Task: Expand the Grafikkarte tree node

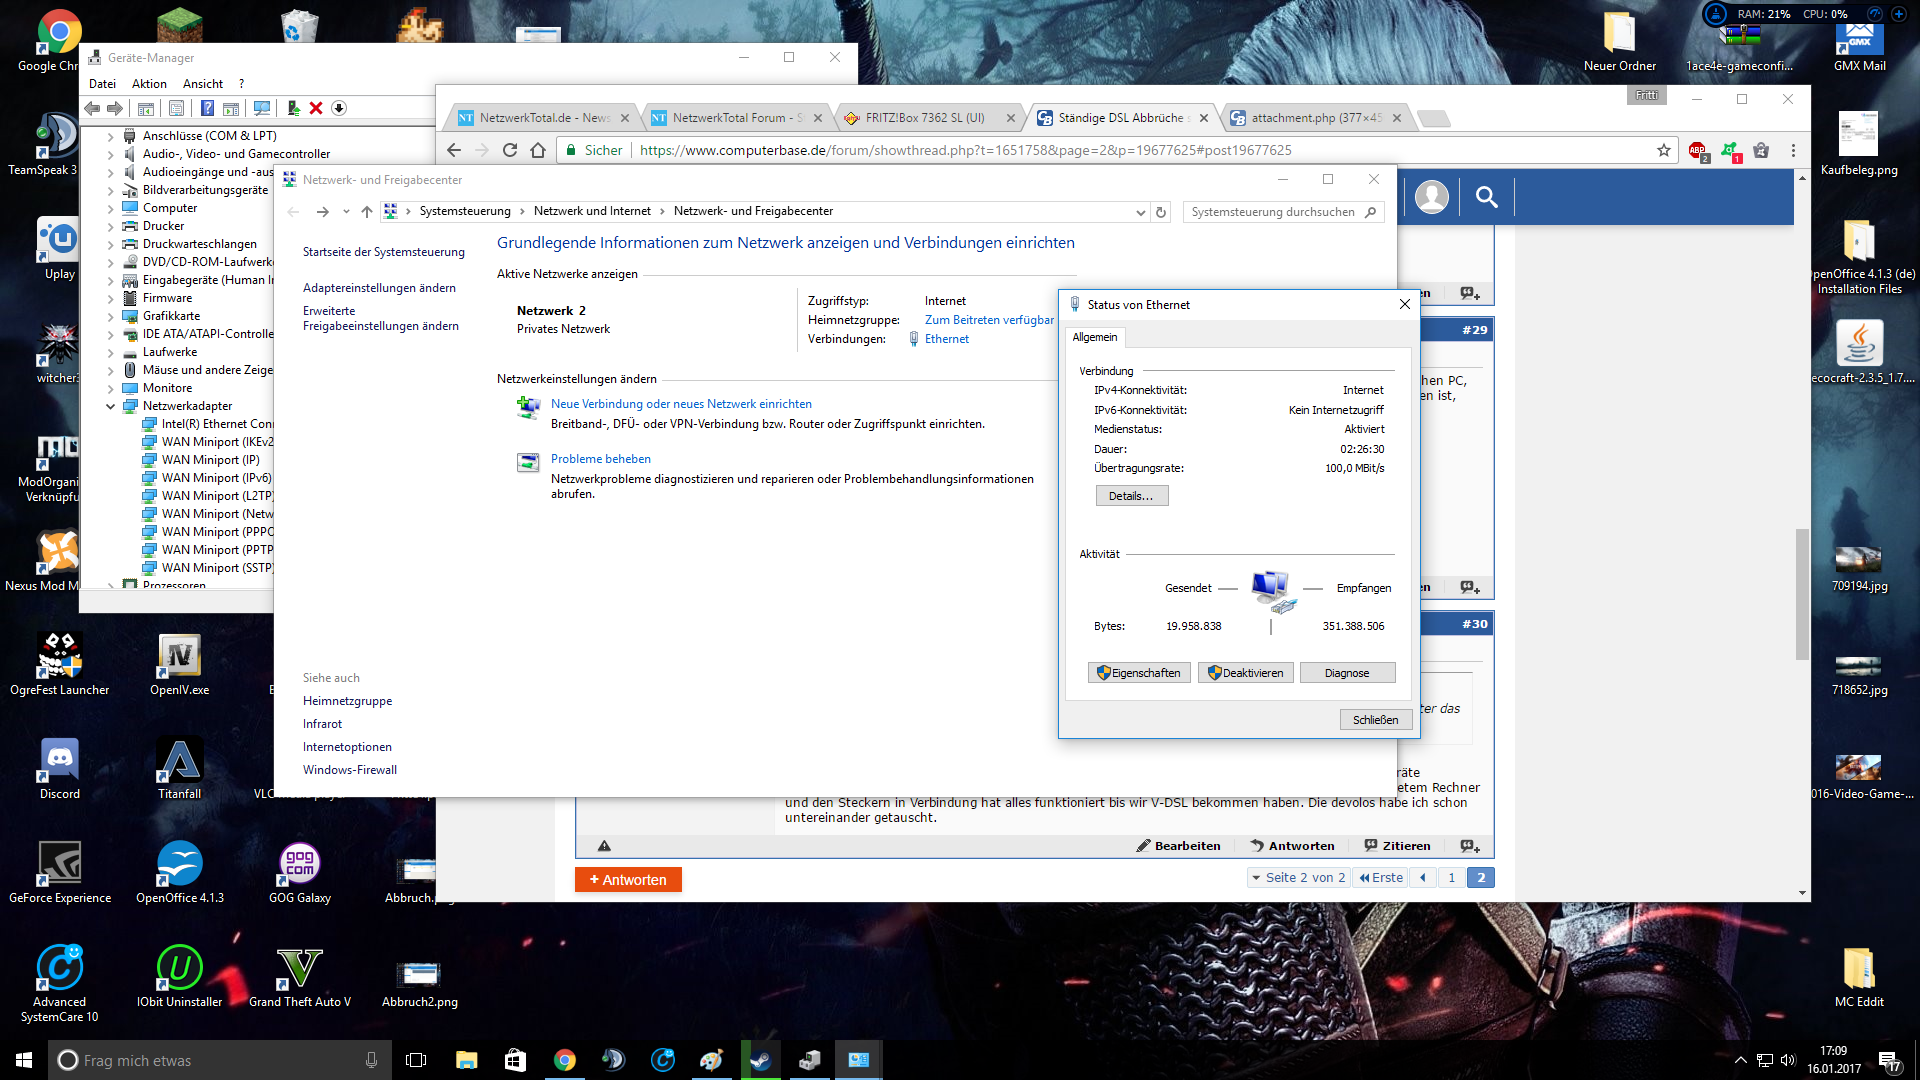Action: tap(111, 316)
